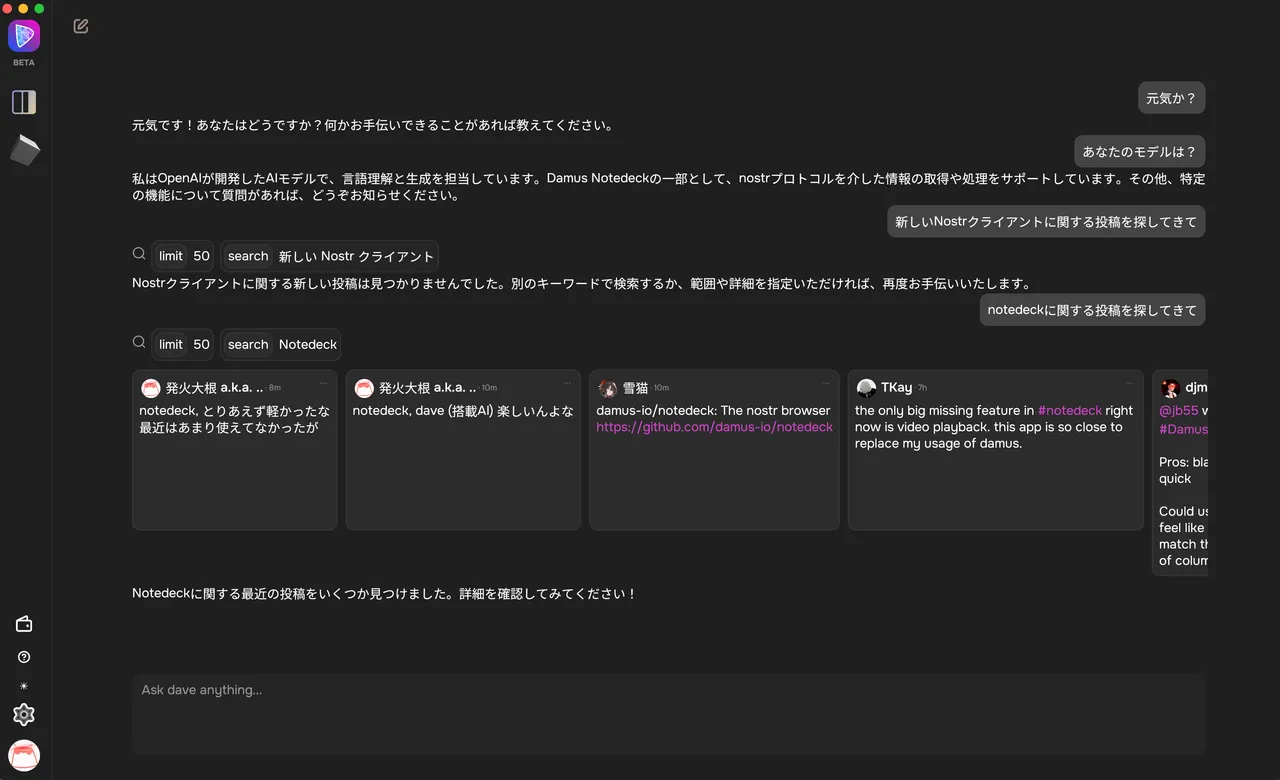1280x780 pixels.
Task: Click the note text "notedeck, とりあえず軽かったな"
Action: (234, 410)
